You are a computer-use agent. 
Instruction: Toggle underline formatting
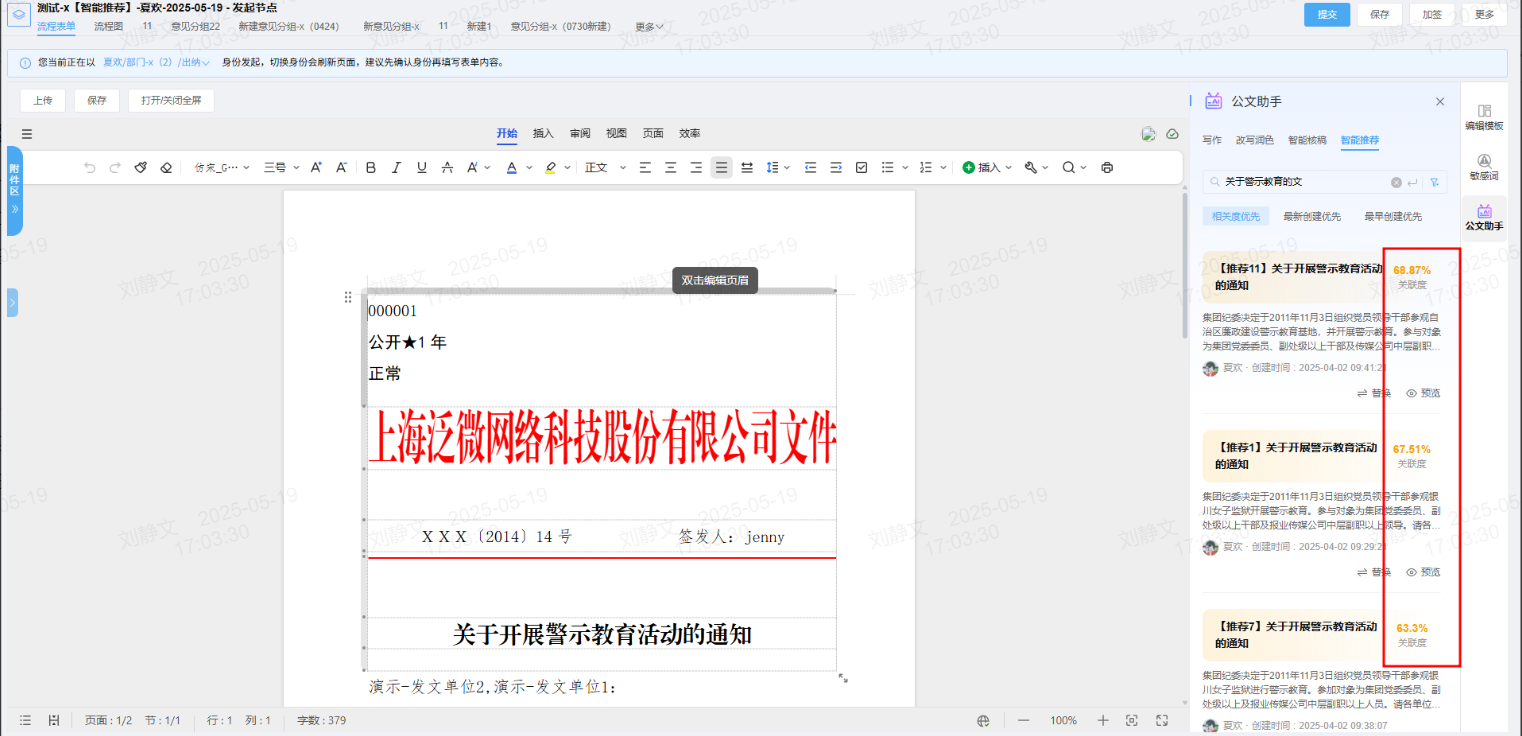pos(421,167)
